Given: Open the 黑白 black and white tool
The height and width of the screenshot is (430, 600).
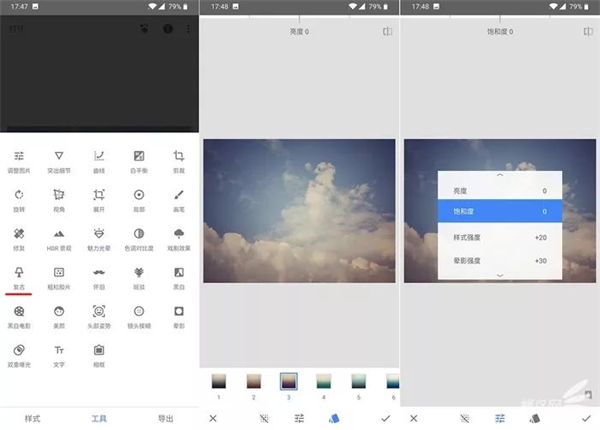Looking at the screenshot, I should point(179,279).
